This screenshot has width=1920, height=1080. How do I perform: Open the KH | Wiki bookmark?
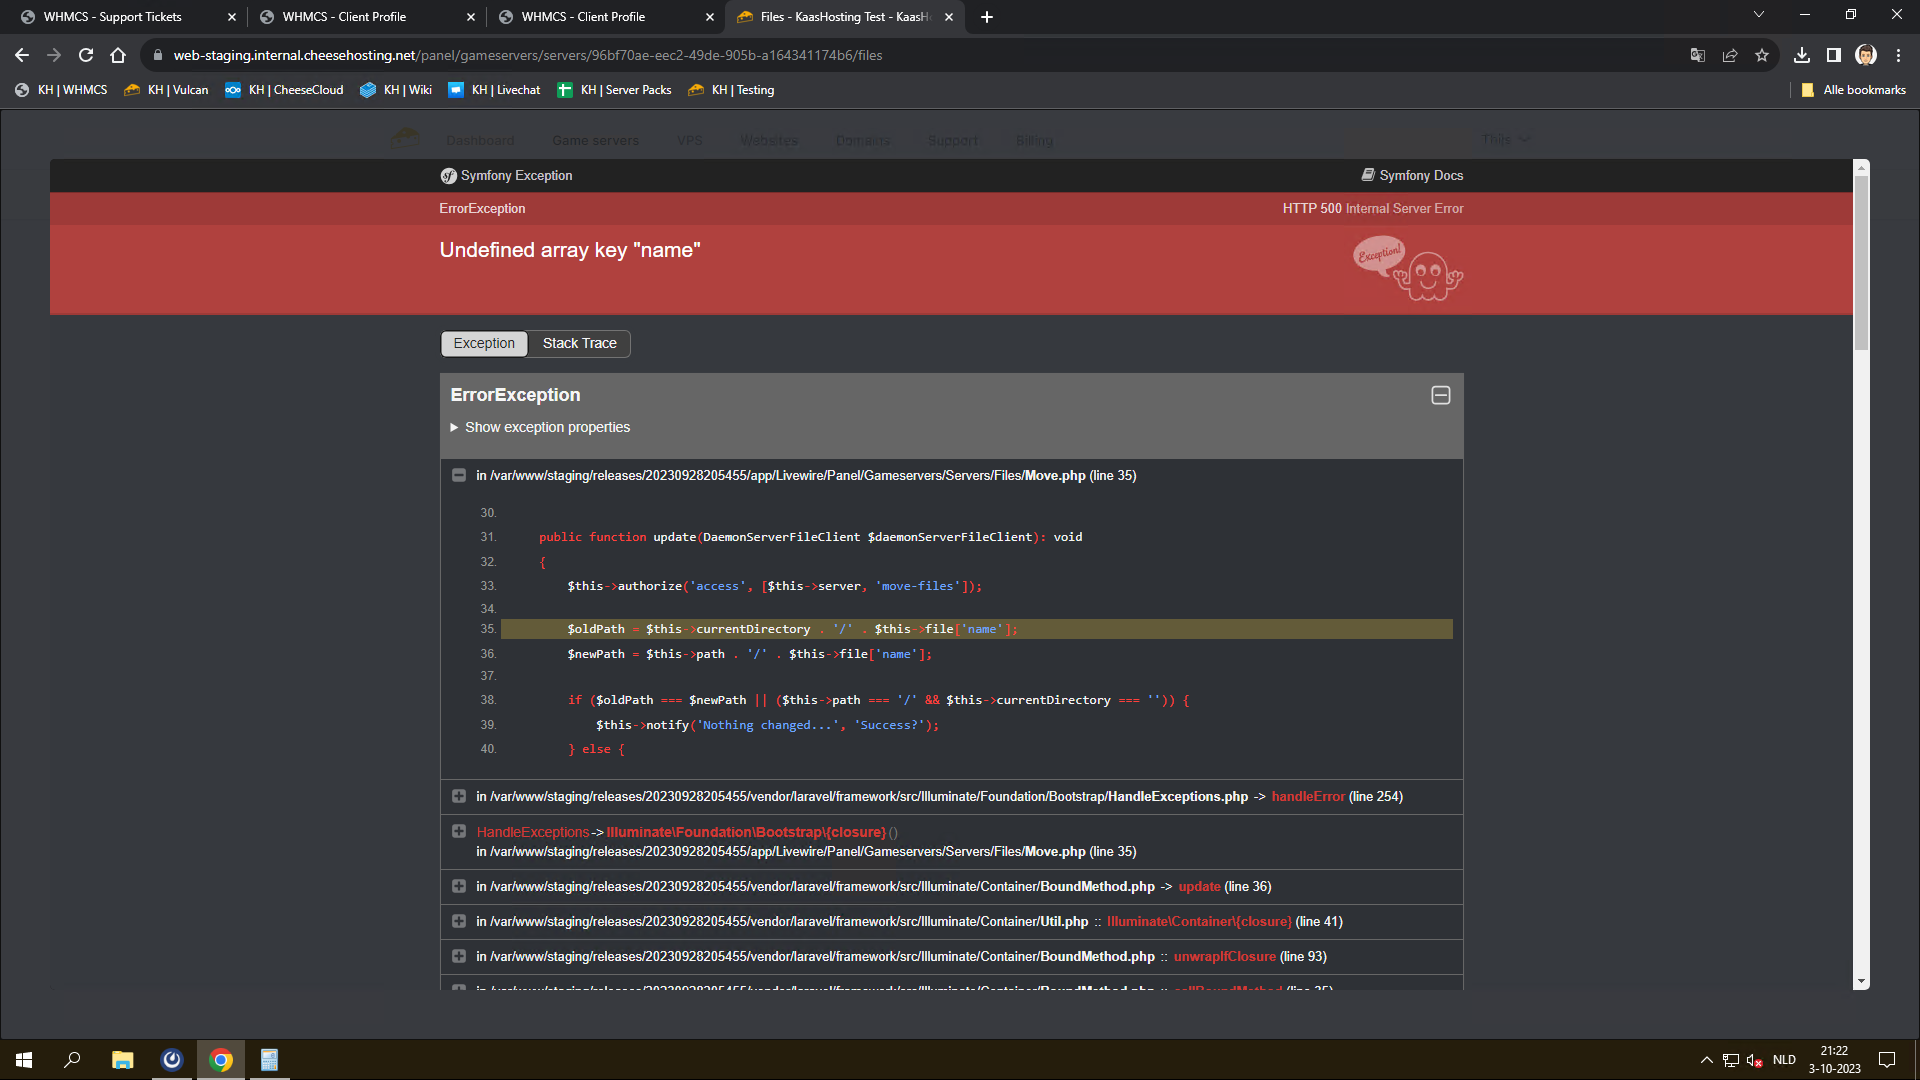pos(396,90)
